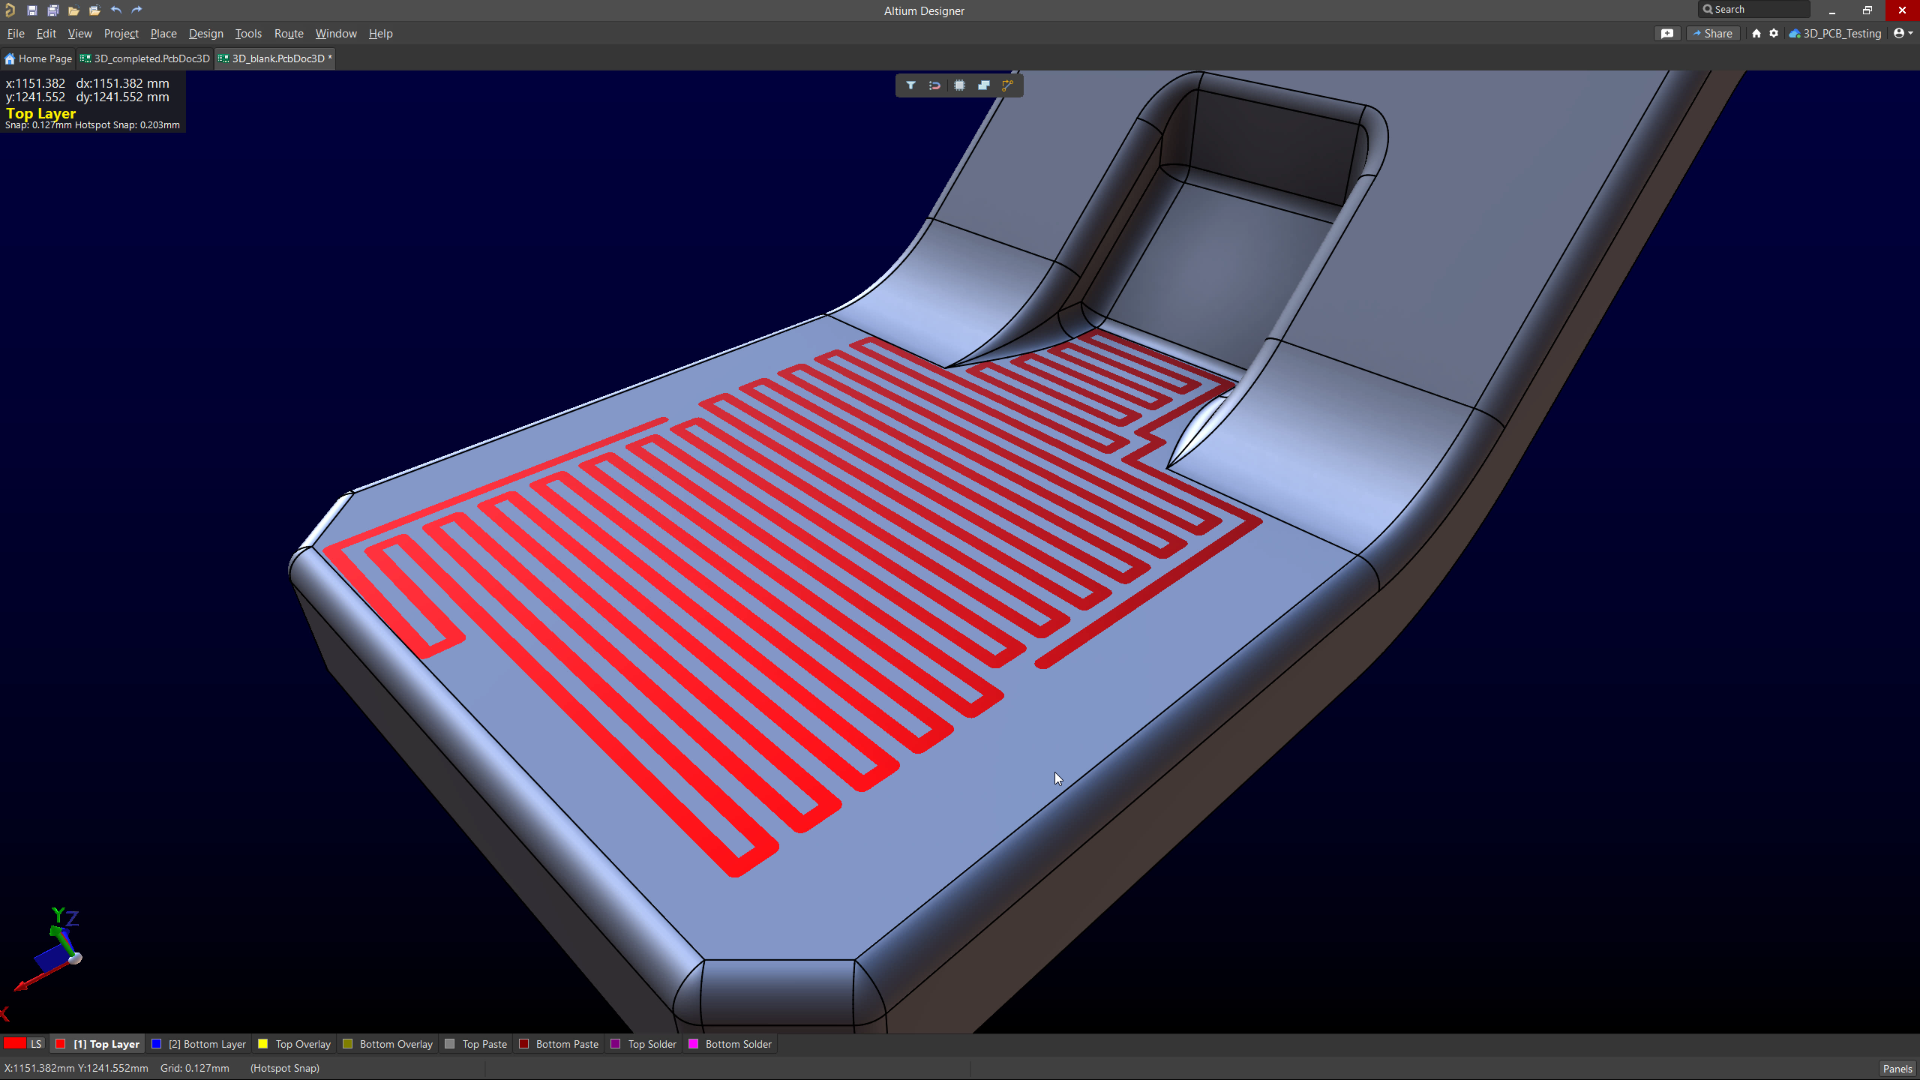Viewport: 1920px width, 1080px height.
Task: Click the Place Component chip icon
Action: point(959,86)
